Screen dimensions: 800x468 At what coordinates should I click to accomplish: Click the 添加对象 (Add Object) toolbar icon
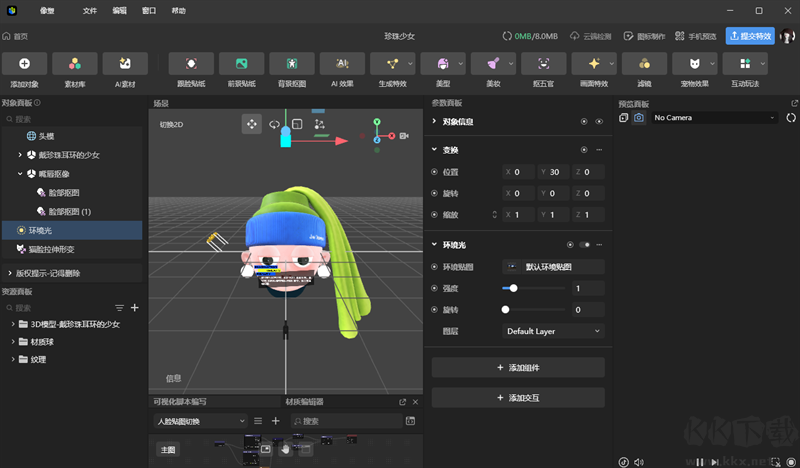24,64
